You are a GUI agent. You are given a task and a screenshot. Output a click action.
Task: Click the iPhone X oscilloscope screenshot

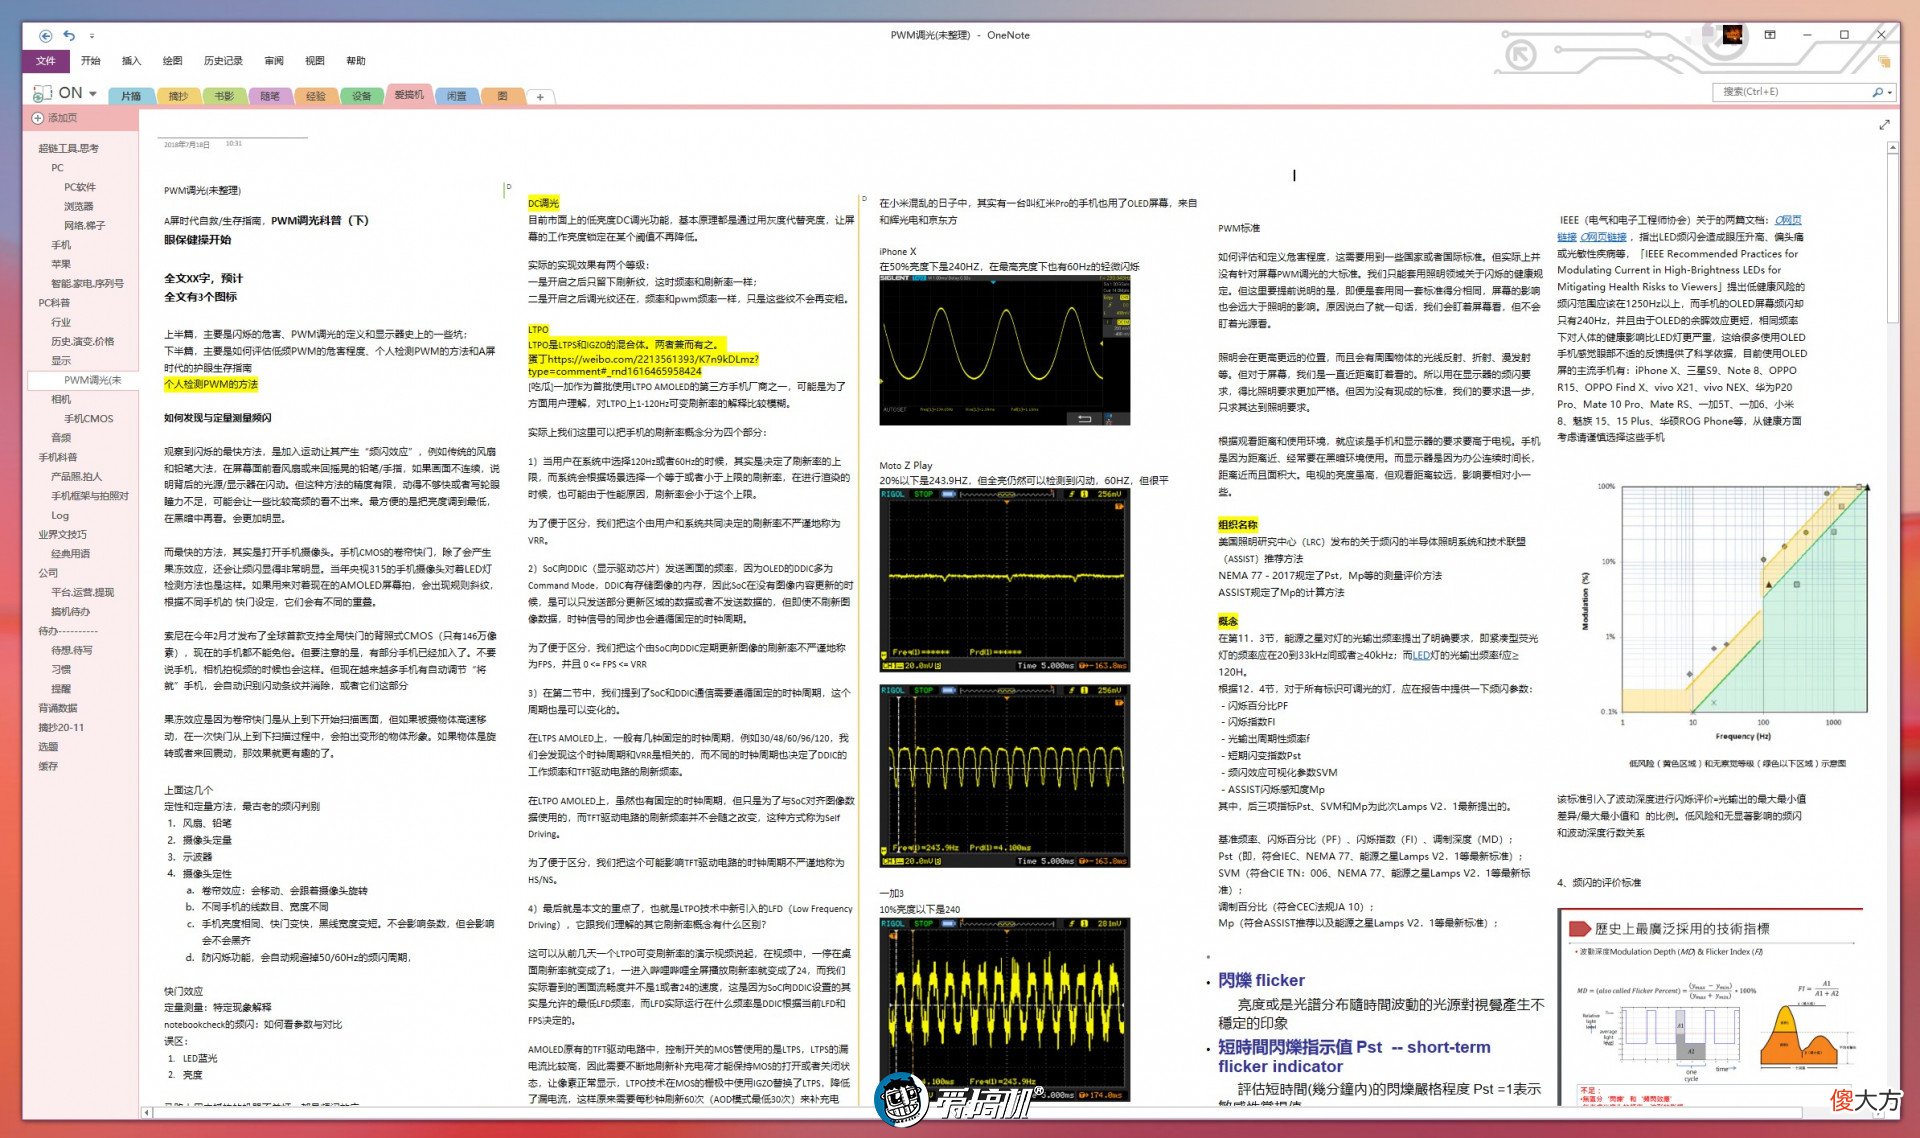point(1005,350)
